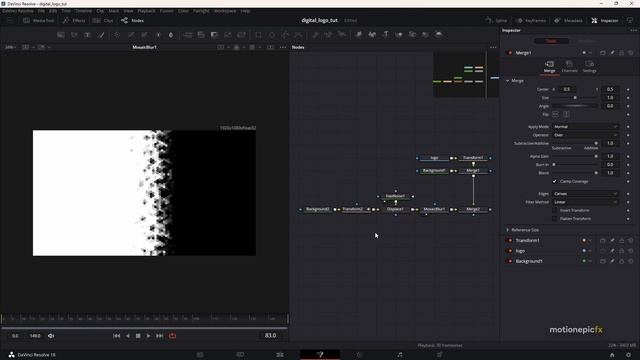Add a Polygon mask tool from toolbar
640x360 pixels.
click(285, 35)
